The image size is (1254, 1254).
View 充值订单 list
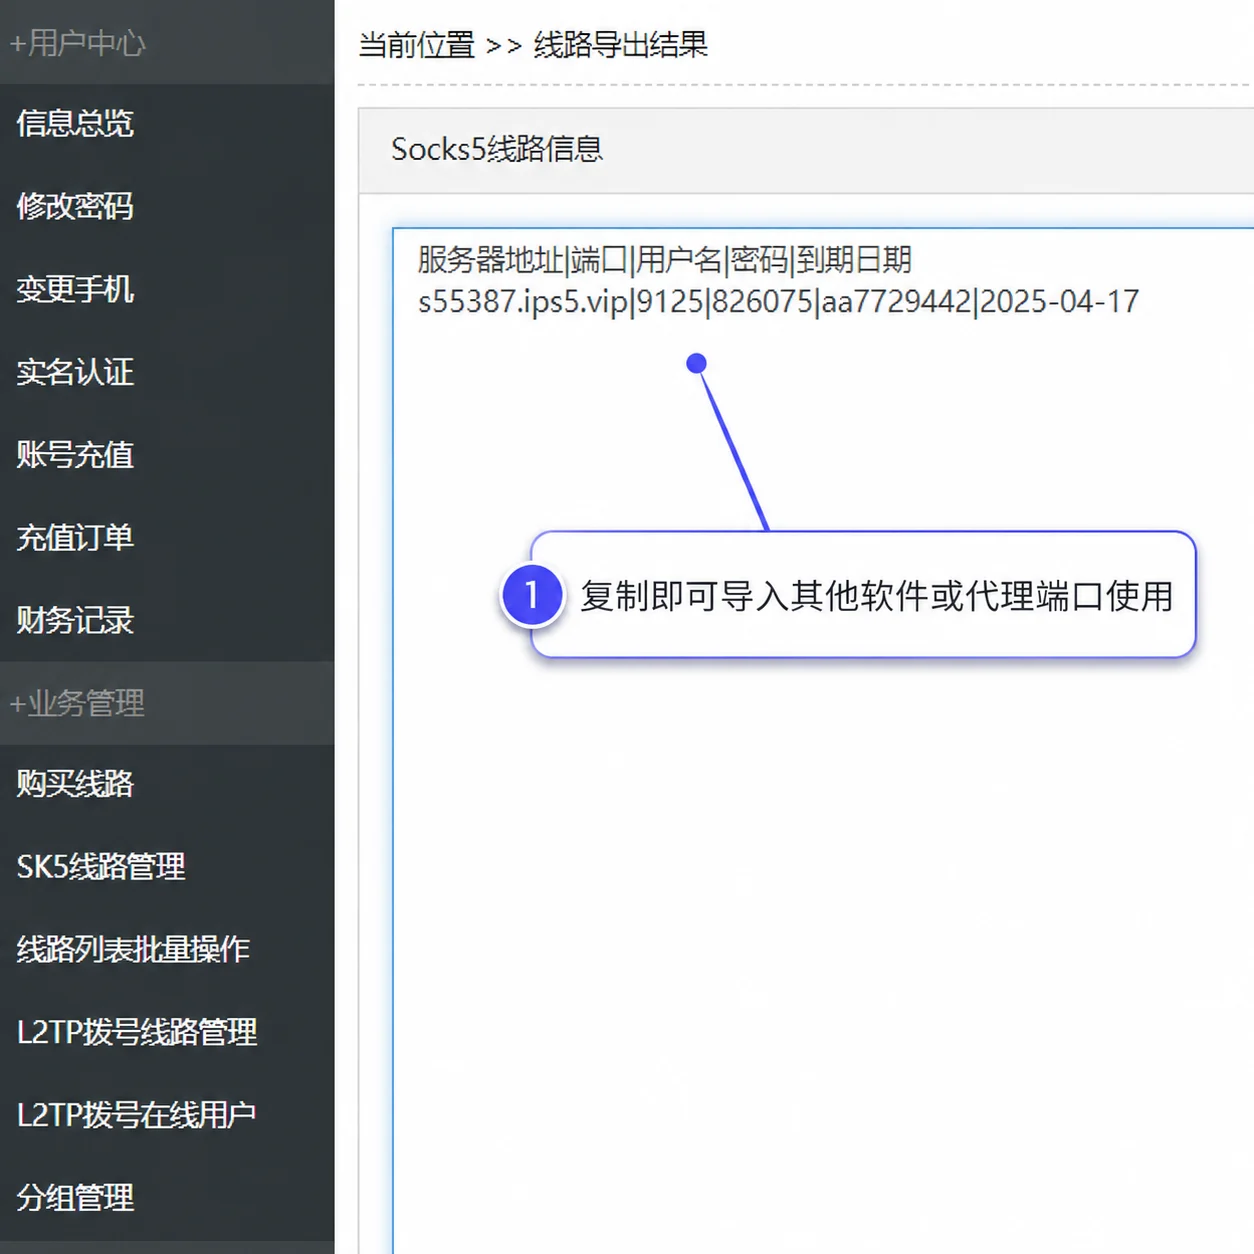75,537
